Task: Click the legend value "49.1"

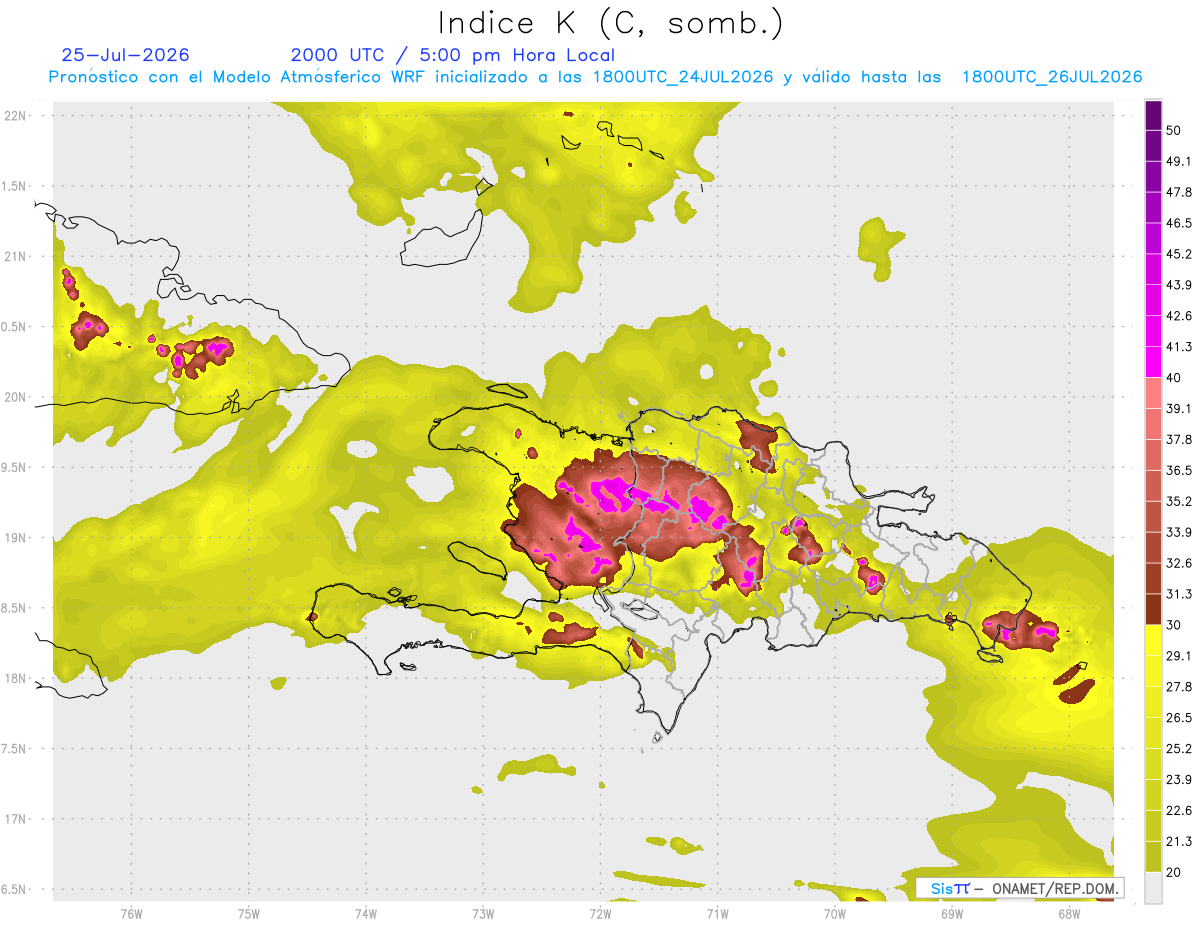Action: click(1179, 161)
